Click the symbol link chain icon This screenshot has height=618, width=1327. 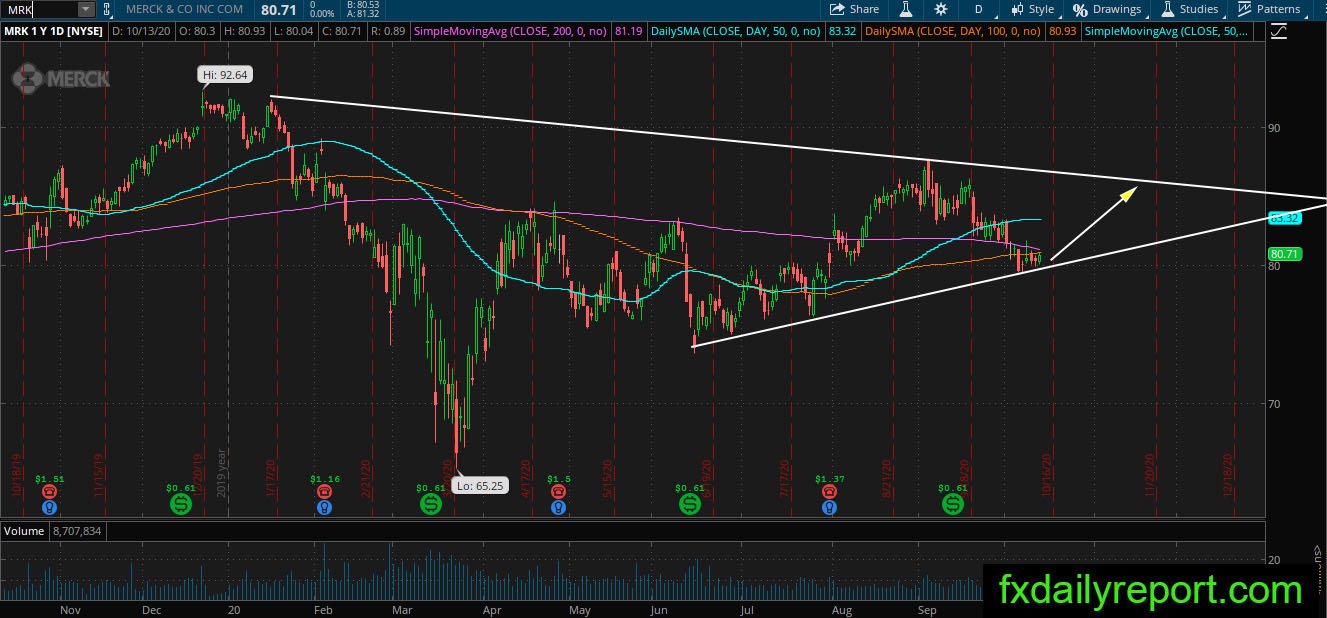point(106,9)
